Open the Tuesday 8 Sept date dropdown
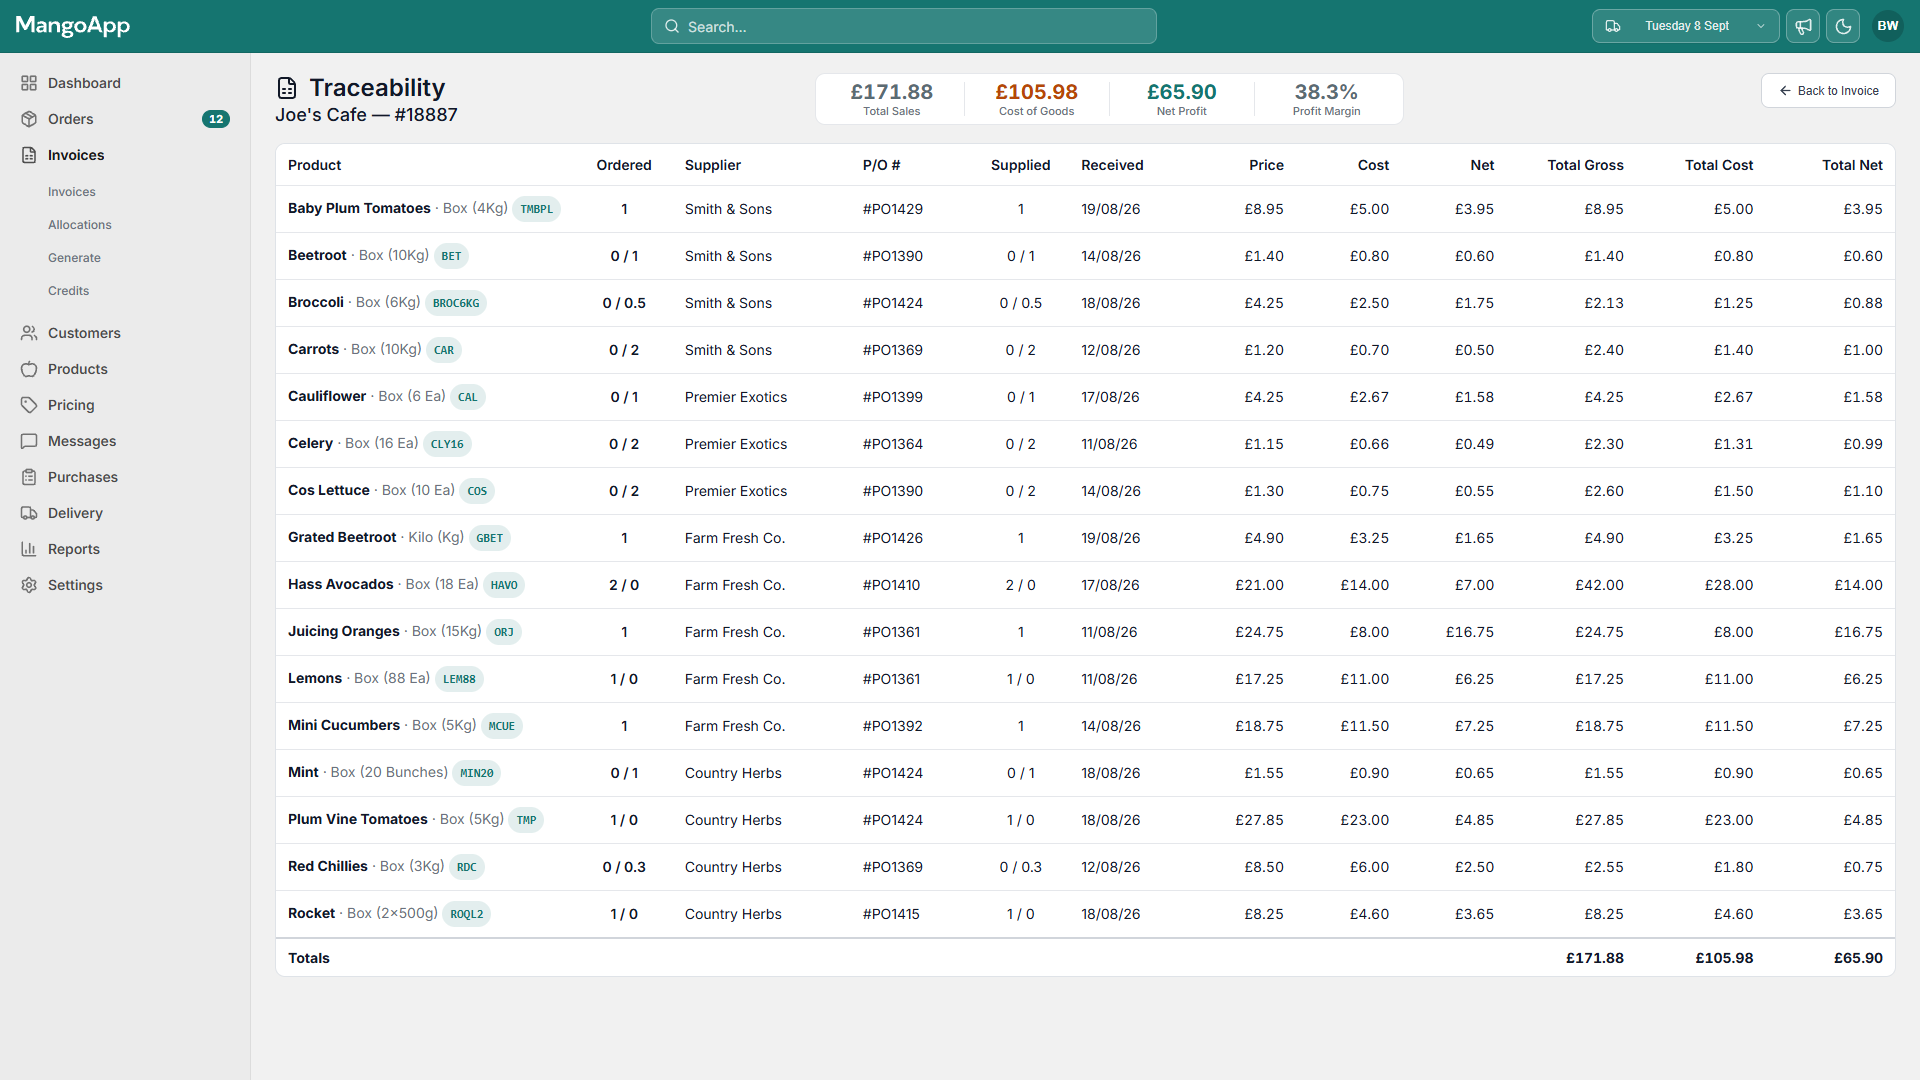Viewport: 1920px width, 1080px height. point(1685,26)
